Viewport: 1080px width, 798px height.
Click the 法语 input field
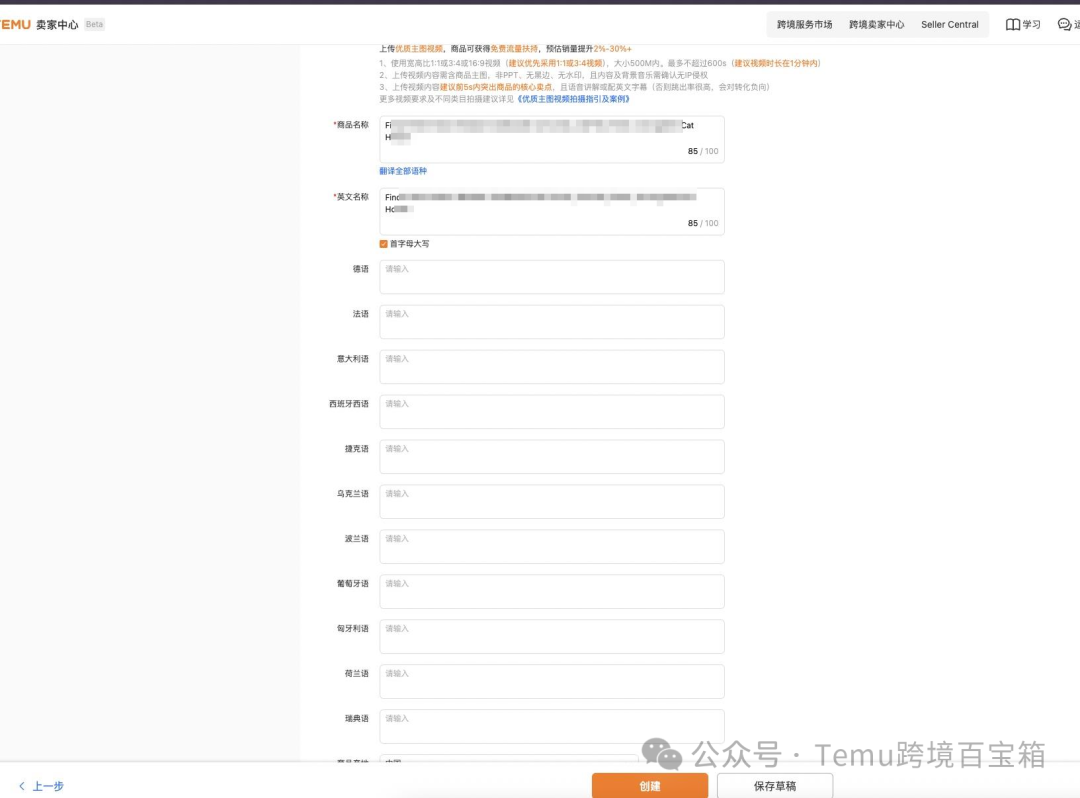tap(552, 322)
